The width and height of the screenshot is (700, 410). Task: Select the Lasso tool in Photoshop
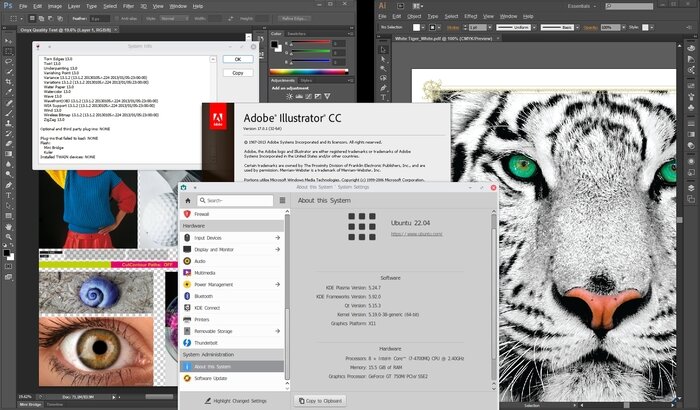click(x=8, y=62)
